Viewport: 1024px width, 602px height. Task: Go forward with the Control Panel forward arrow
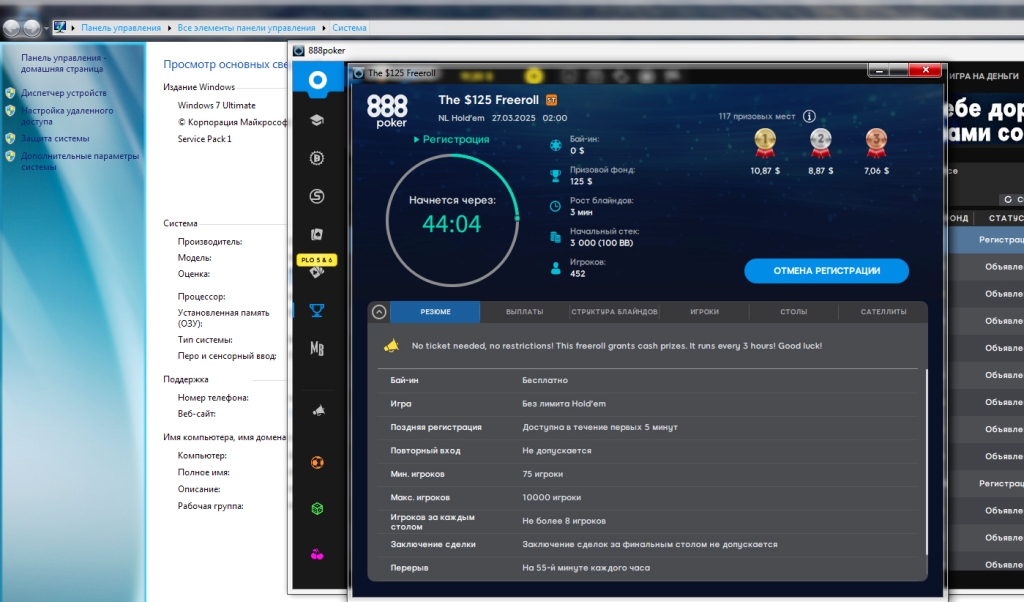point(32,28)
